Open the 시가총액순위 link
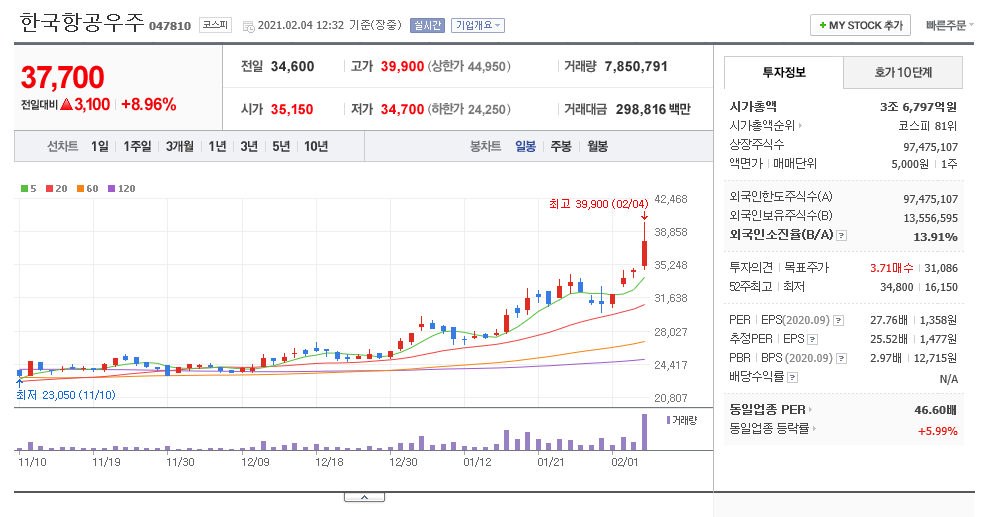The image size is (991, 517). click(765, 125)
